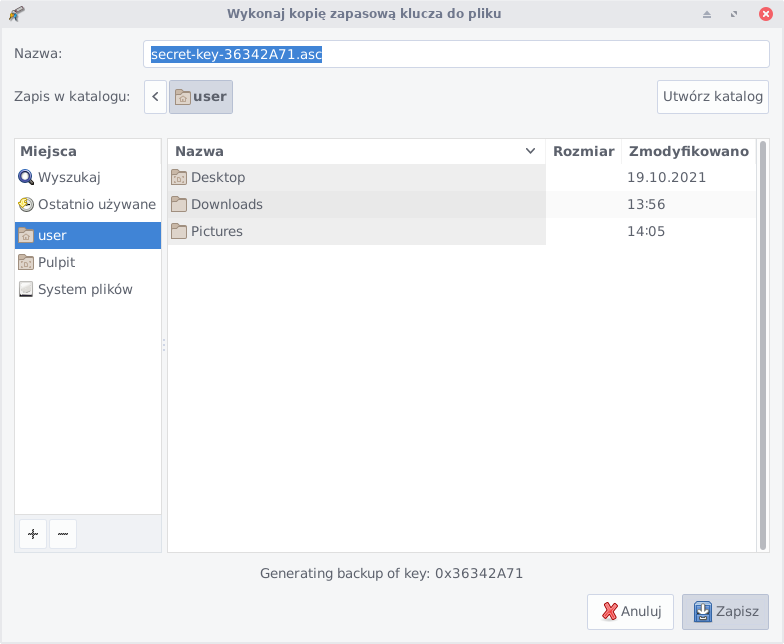The height and width of the screenshot is (644, 784).
Task: Open the Desktop folder in file list
Action: pos(217,178)
